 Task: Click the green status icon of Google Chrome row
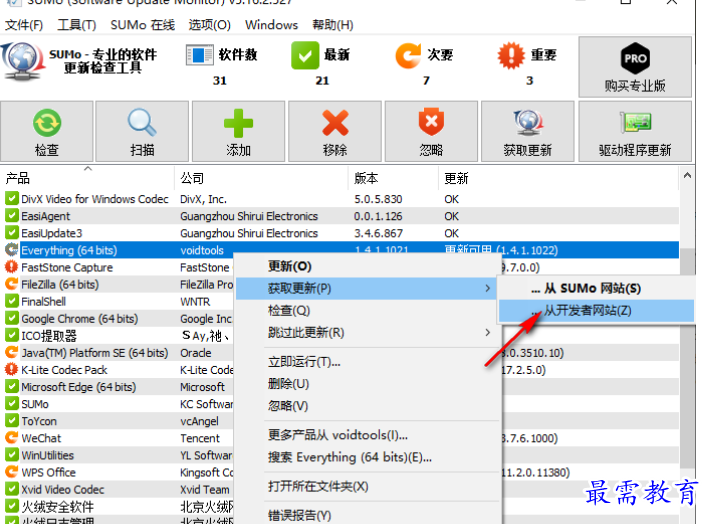12,318
